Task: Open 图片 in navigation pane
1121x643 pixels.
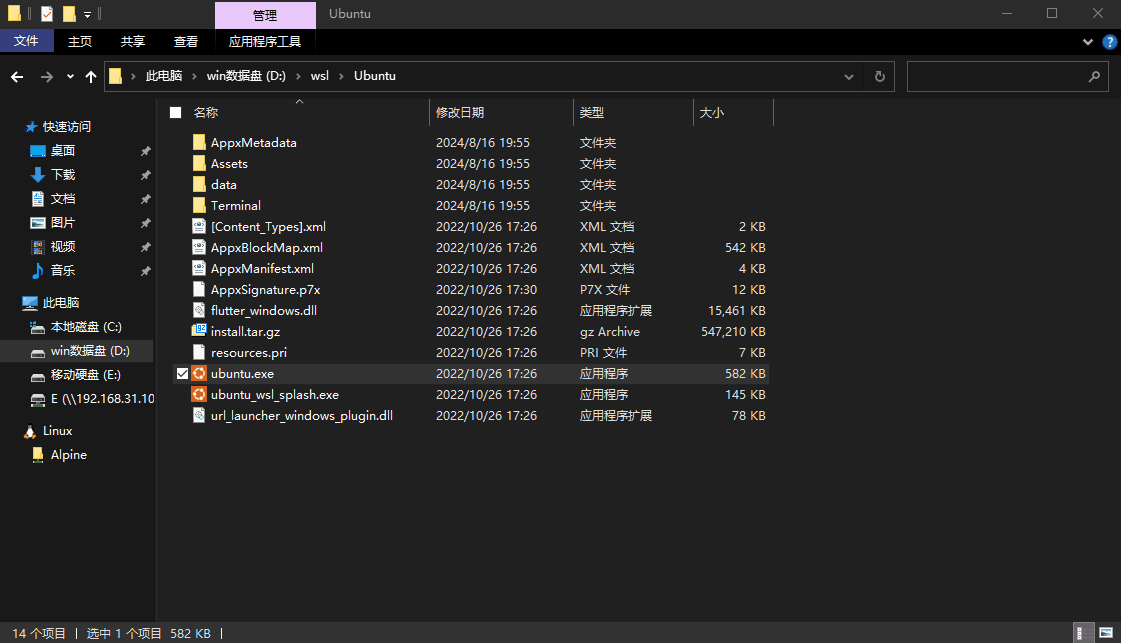Action: pyautogui.click(x=62, y=222)
